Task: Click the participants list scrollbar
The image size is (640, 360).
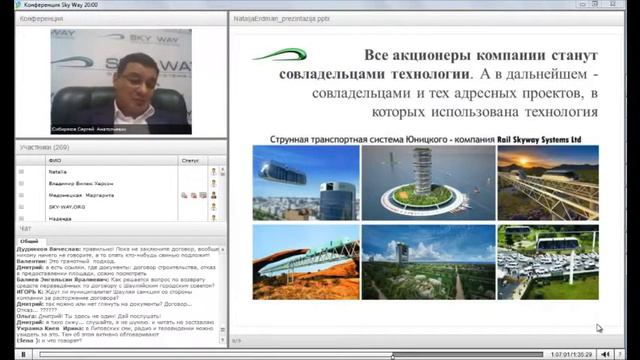Action: point(223,193)
